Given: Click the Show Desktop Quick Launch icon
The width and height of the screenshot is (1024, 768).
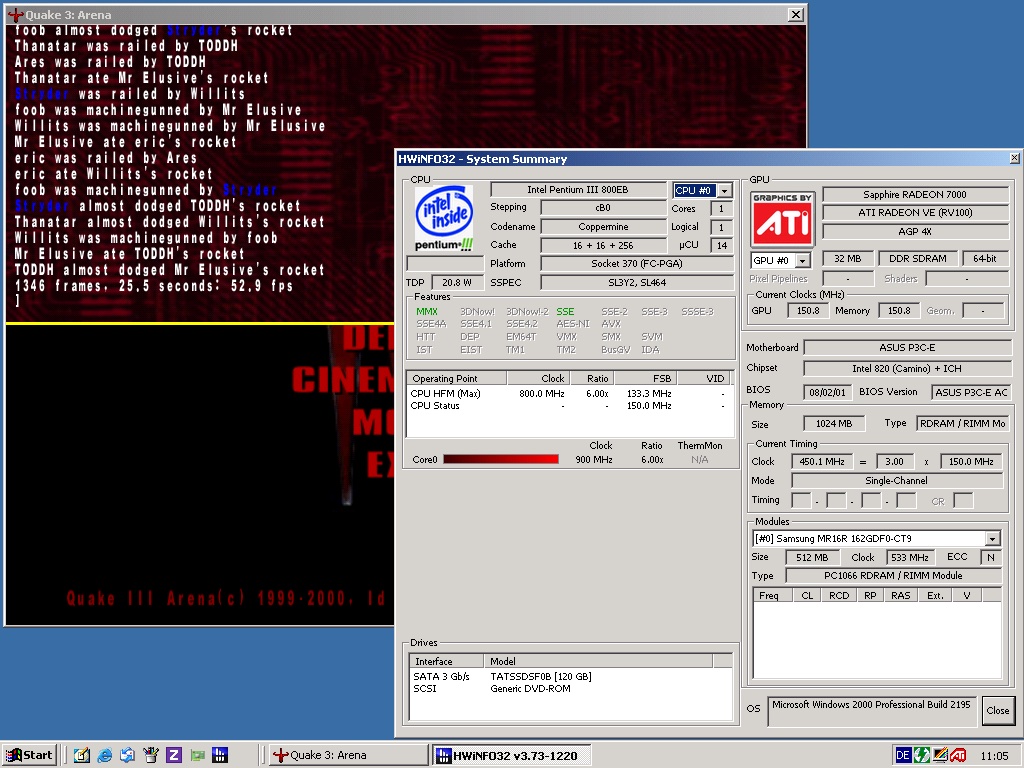Looking at the screenshot, I should click(x=82, y=754).
